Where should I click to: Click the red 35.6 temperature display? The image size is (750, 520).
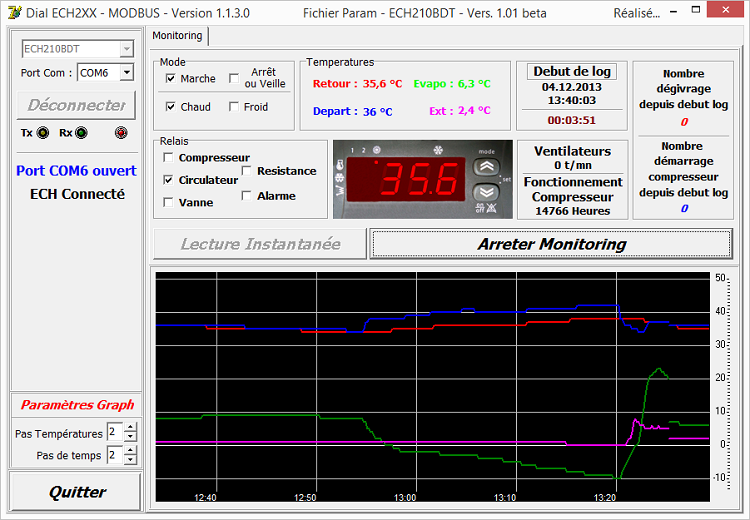coord(420,180)
